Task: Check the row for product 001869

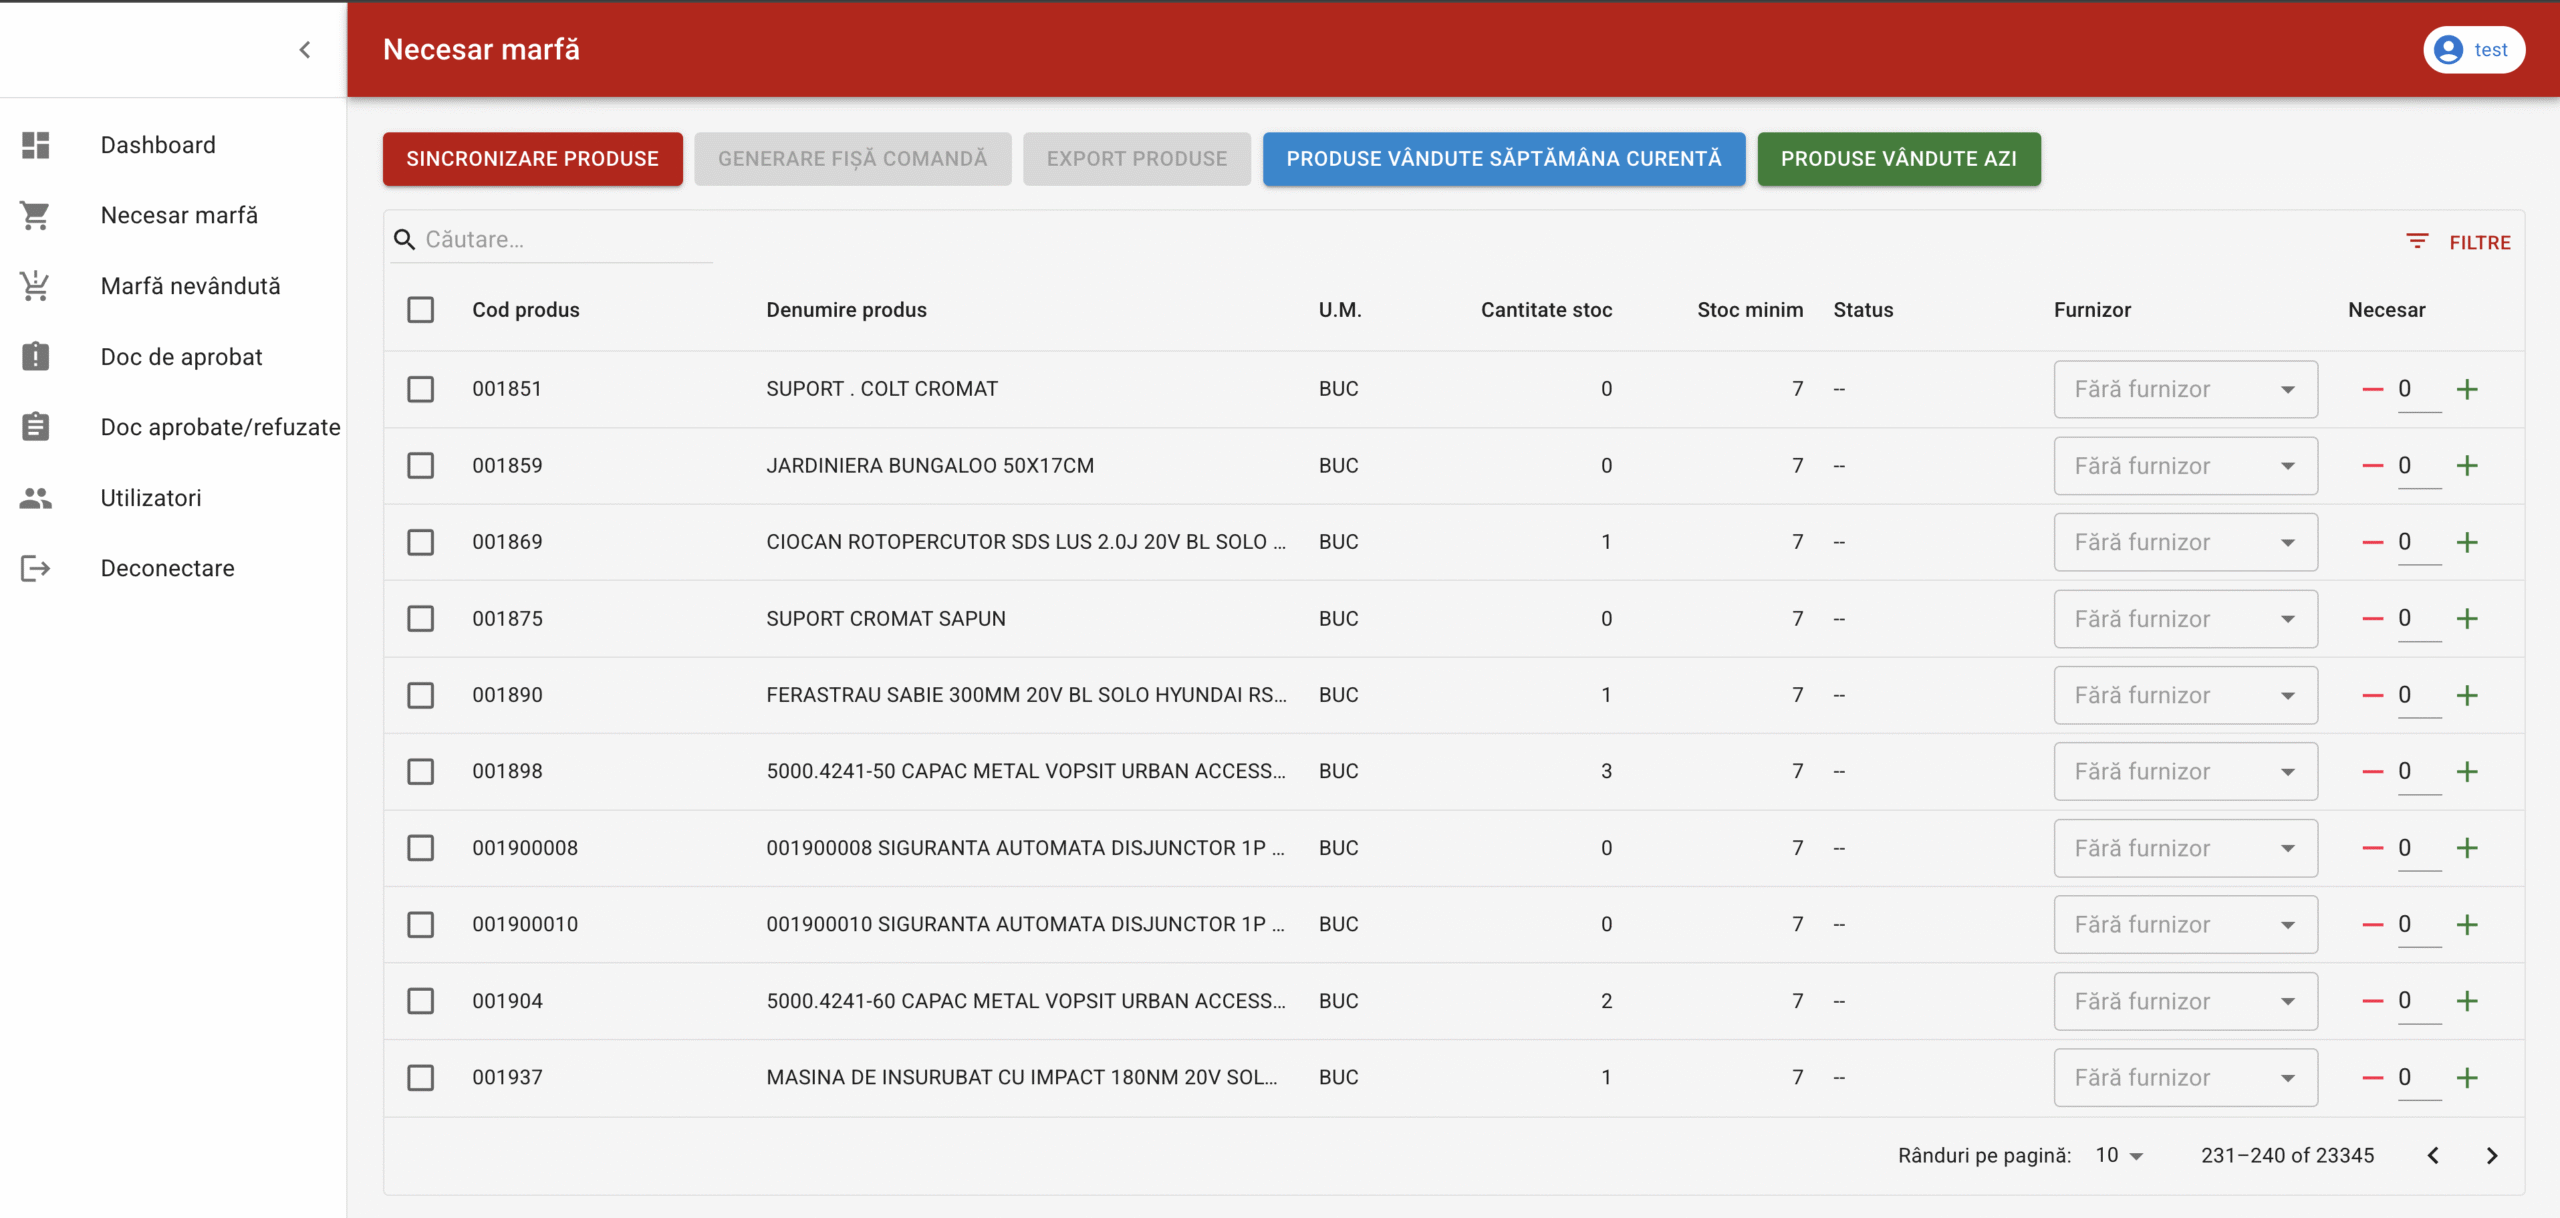Action: click(421, 542)
